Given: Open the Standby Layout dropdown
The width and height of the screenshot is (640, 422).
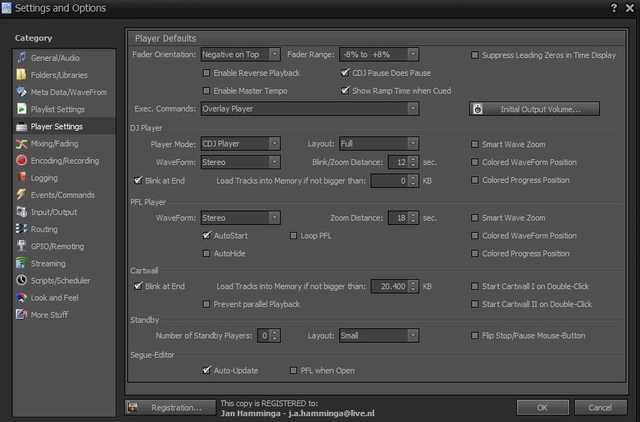Looking at the screenshot, I should coord(379,335).
